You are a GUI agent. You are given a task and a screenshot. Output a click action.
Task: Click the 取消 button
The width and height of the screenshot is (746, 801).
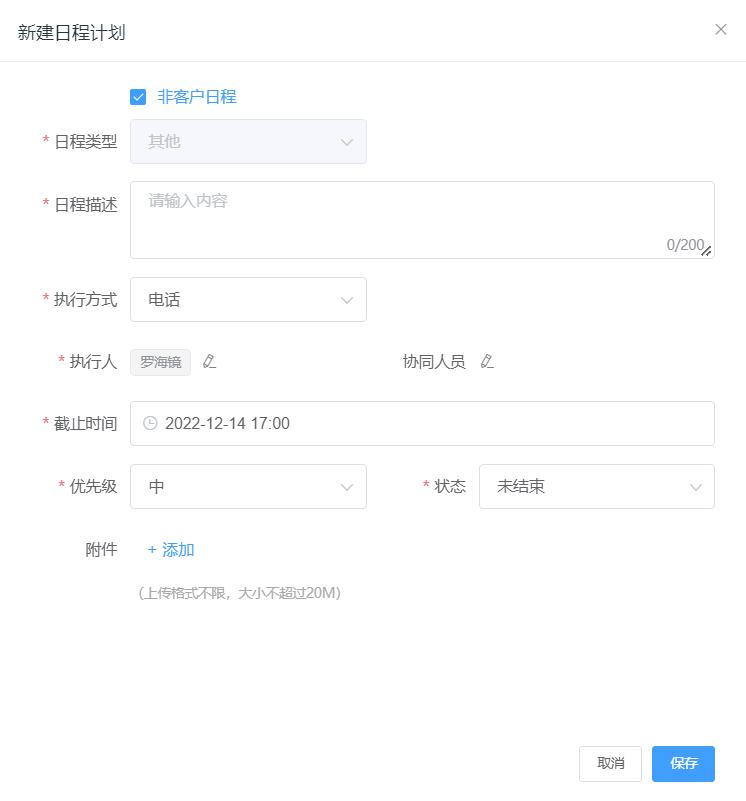coord(610,764)
